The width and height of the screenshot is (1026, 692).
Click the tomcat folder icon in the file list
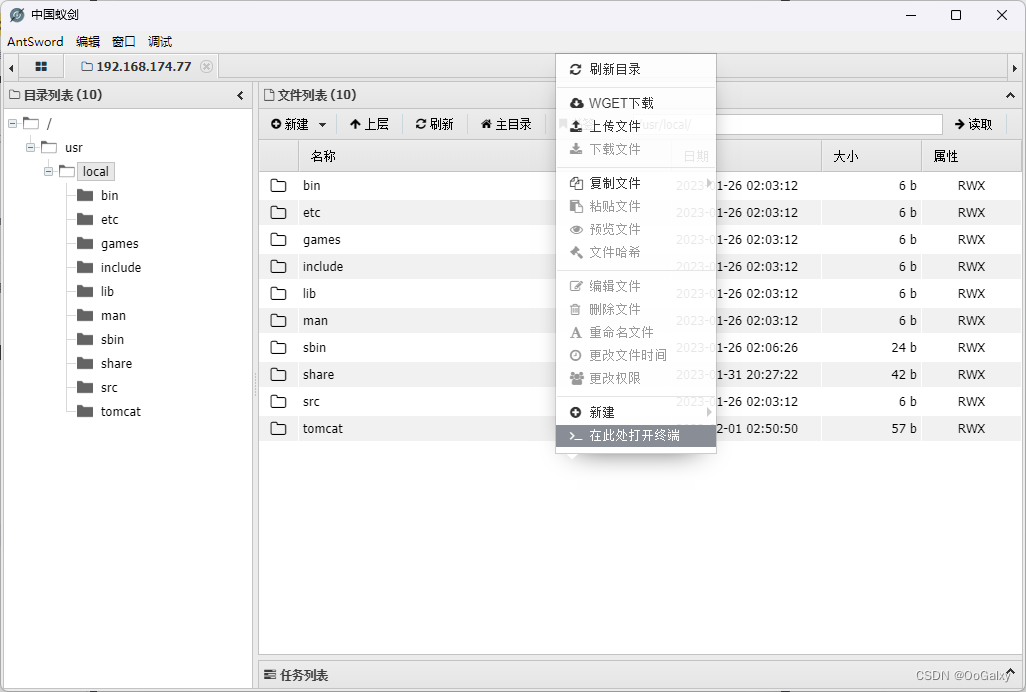[x=279, y=428]
